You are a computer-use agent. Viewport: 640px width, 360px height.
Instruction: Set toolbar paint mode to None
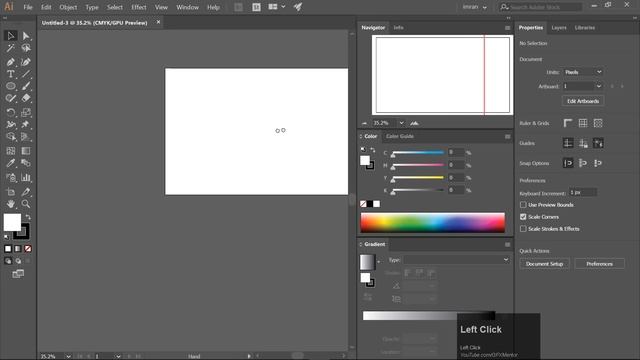(x=28, y=249)
